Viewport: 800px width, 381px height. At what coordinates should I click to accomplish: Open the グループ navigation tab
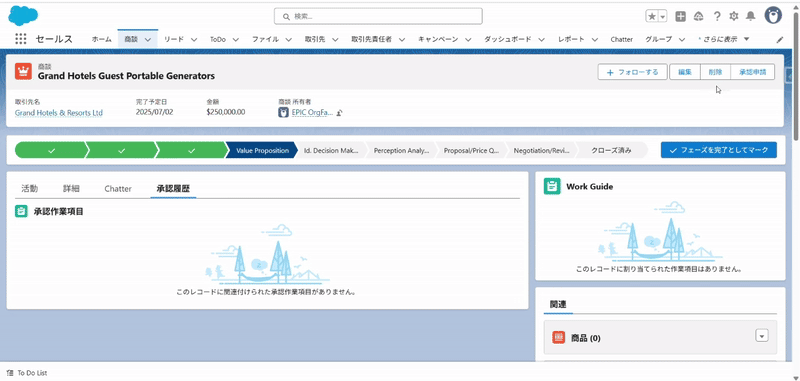[658, 39]
